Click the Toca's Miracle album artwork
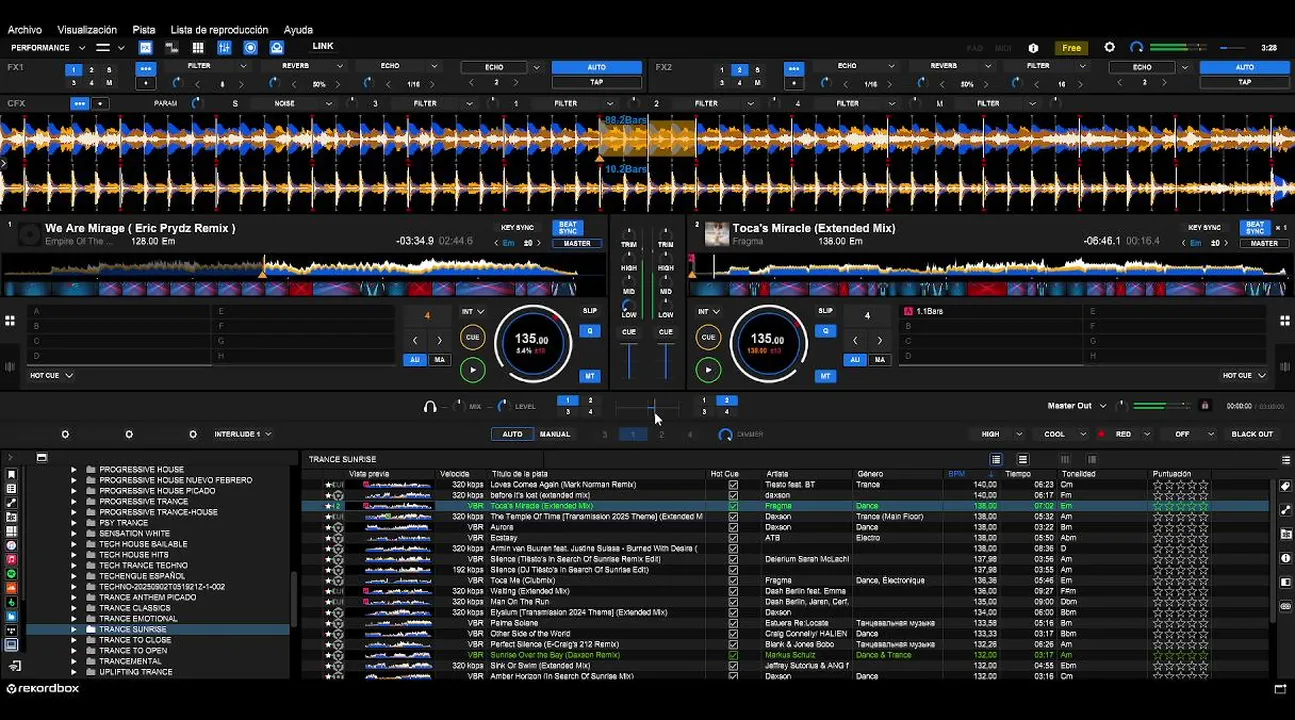Screen dimensions: 1295x720 tap(716, 234)
